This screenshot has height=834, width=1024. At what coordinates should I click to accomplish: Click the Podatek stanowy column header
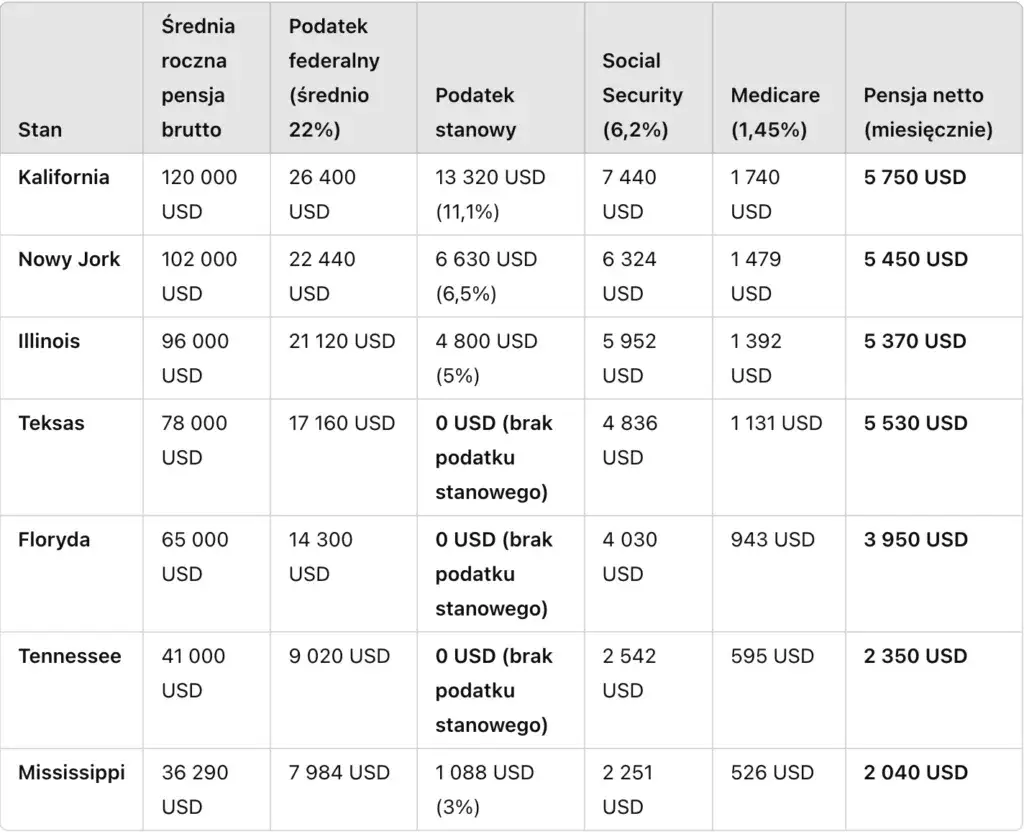pos(476,112)
